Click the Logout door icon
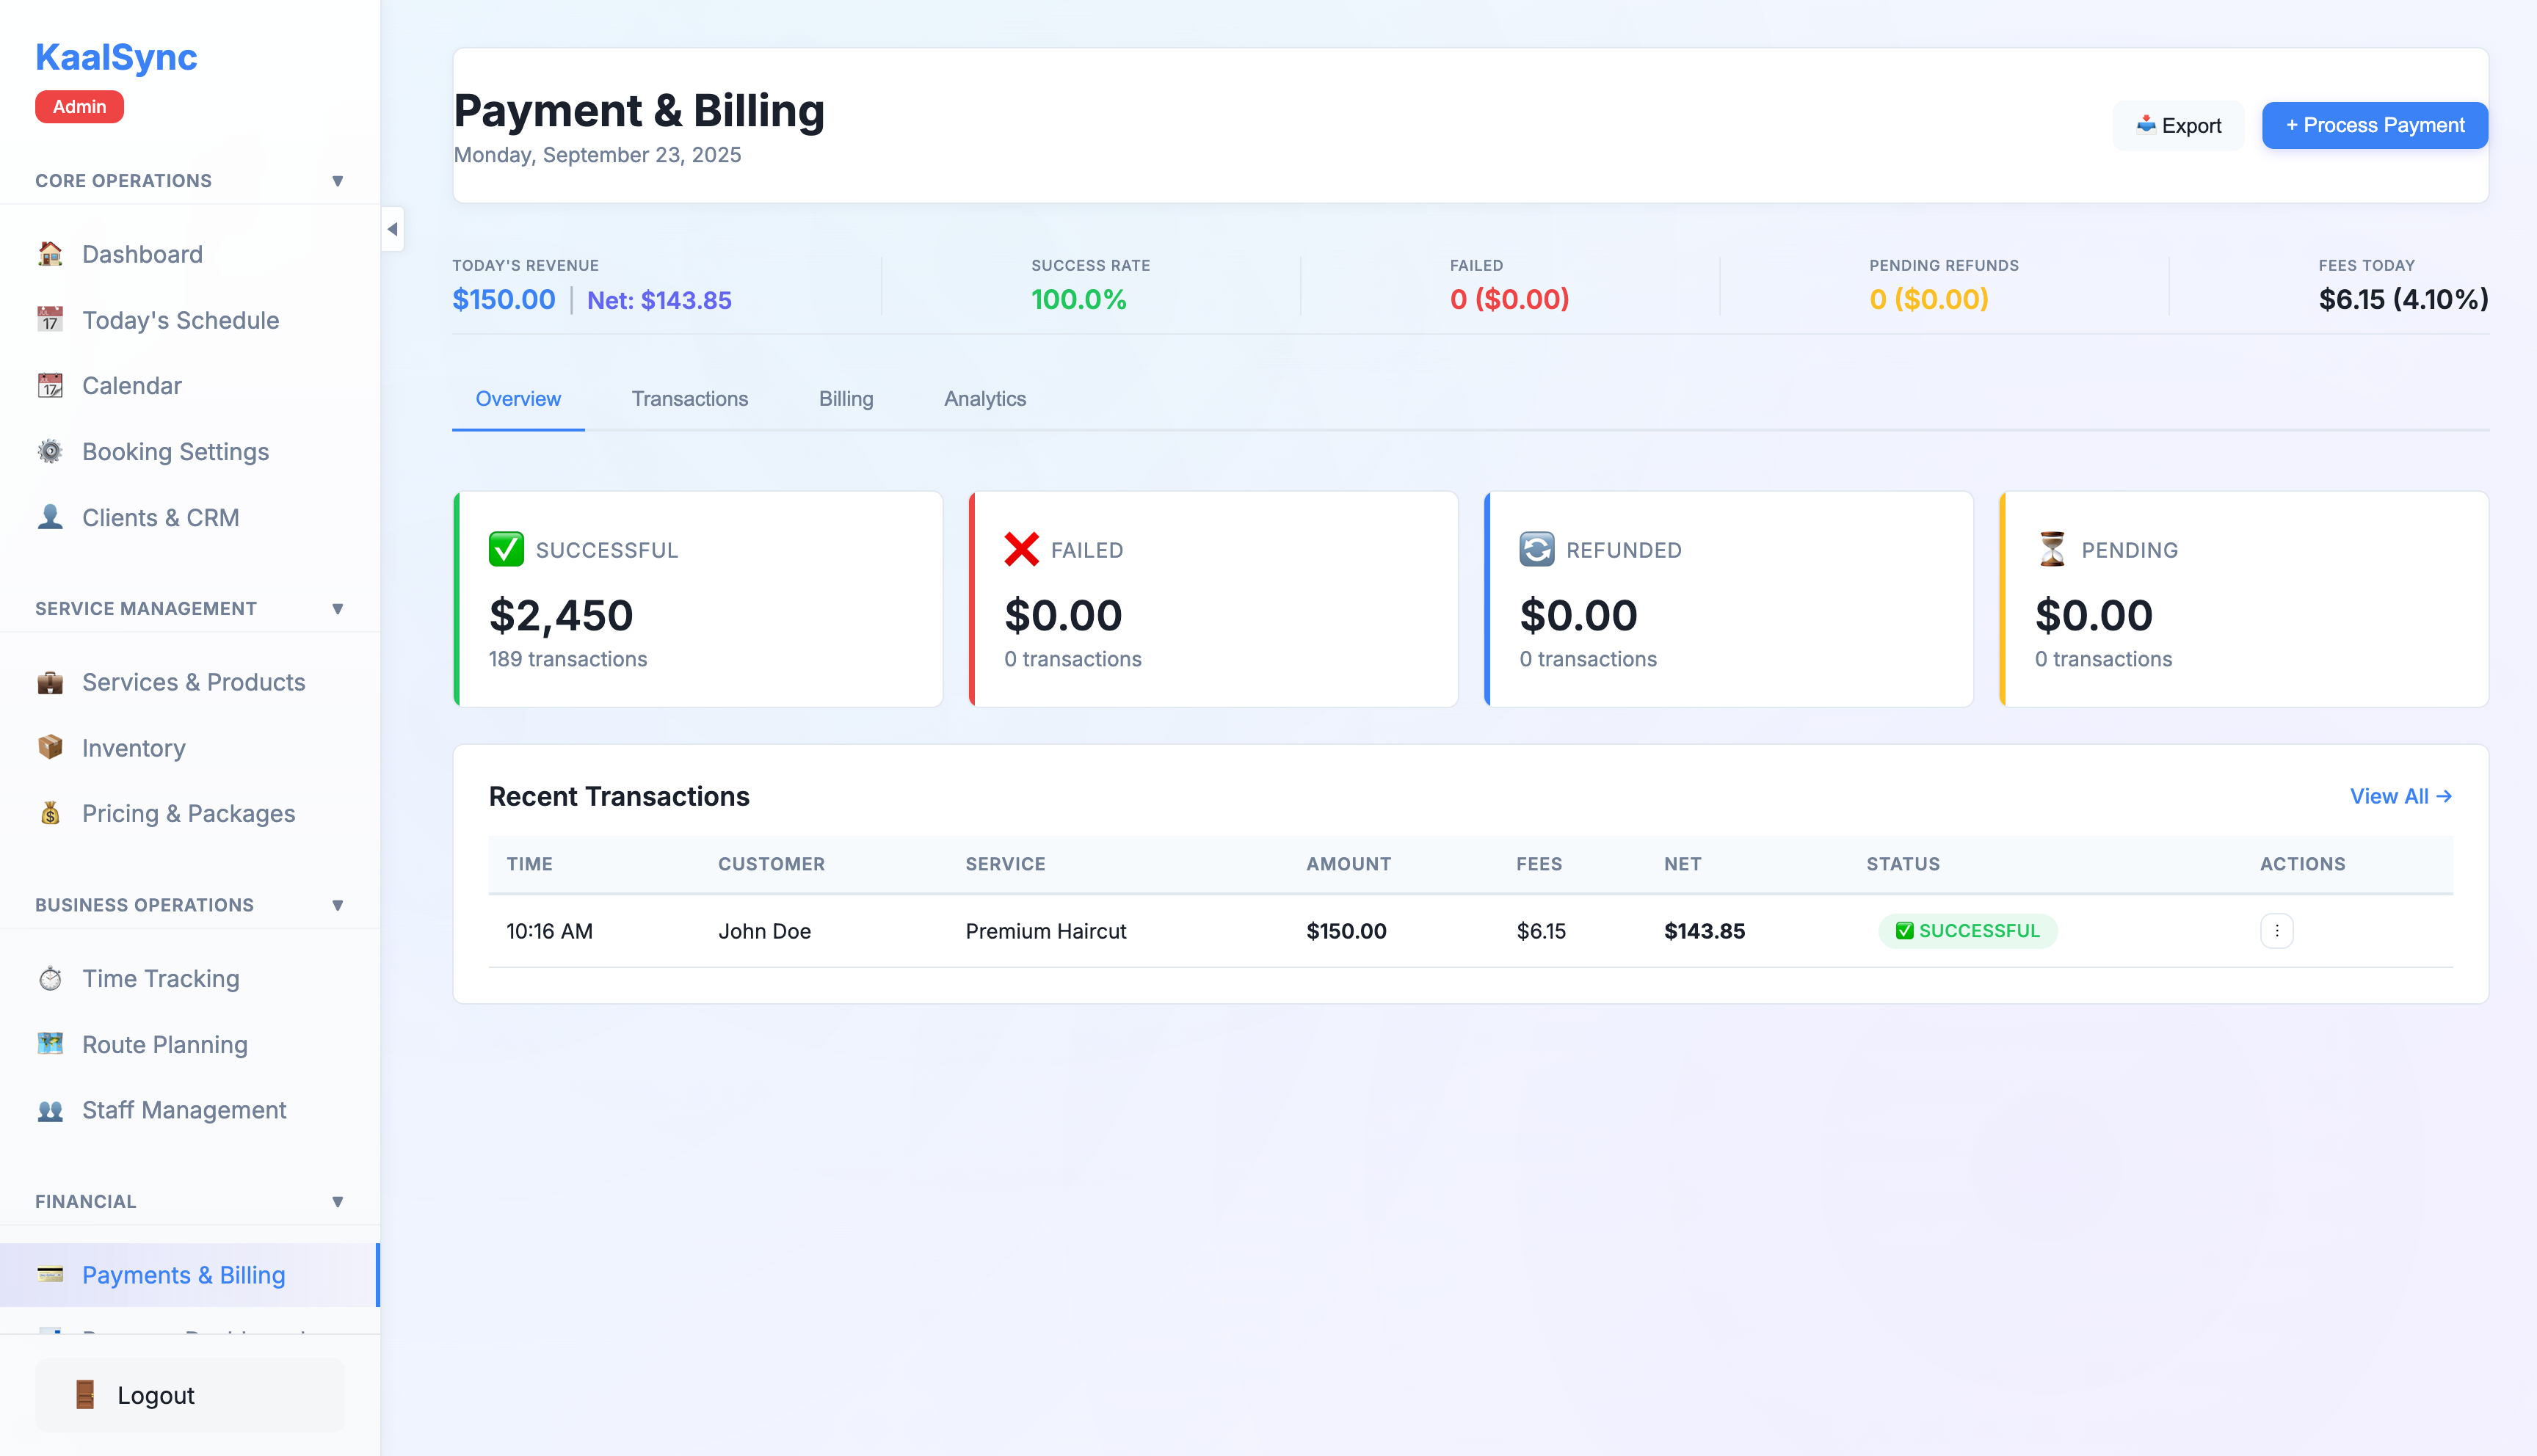This screenshot has height=1456, width=2537. click(x=86, y=1395)
